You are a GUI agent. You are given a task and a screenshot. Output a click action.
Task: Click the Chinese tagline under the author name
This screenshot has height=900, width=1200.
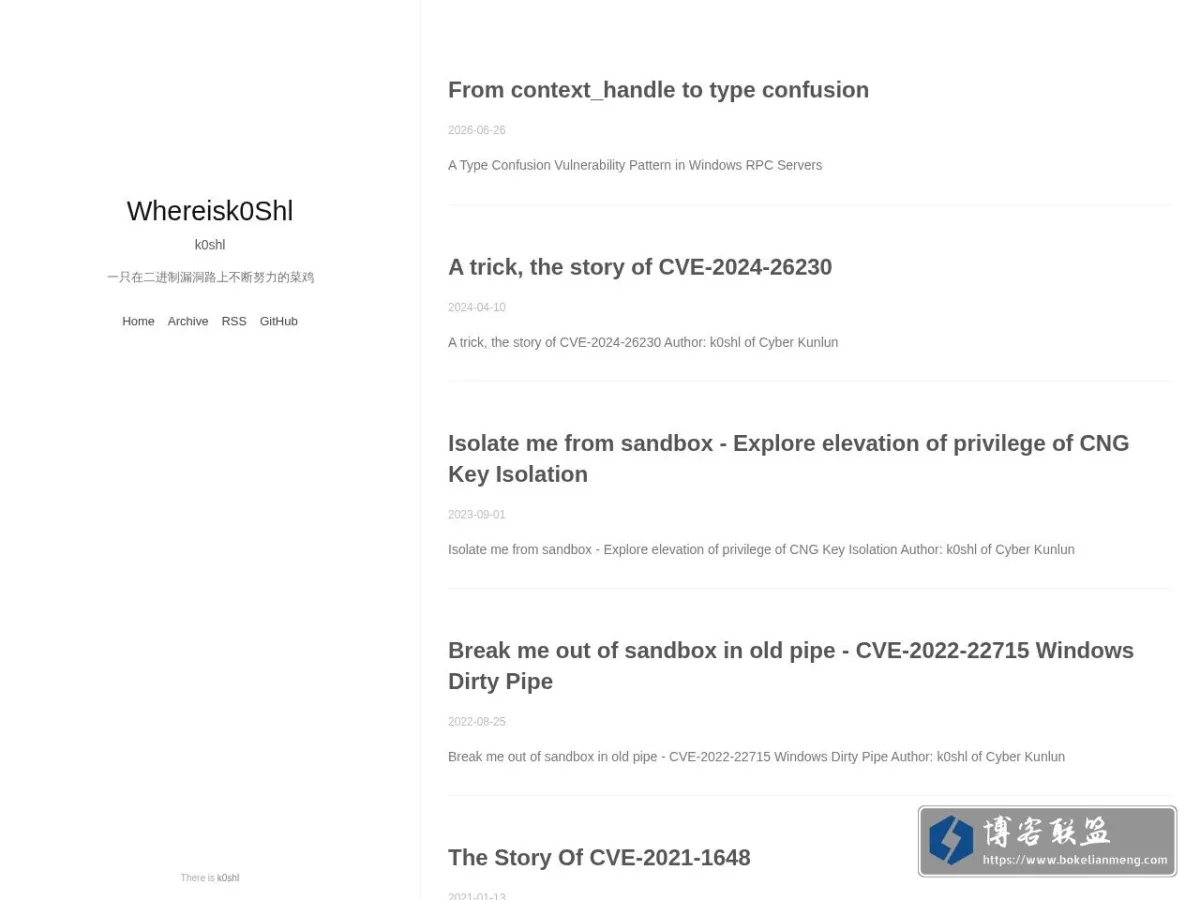(210, 277)
